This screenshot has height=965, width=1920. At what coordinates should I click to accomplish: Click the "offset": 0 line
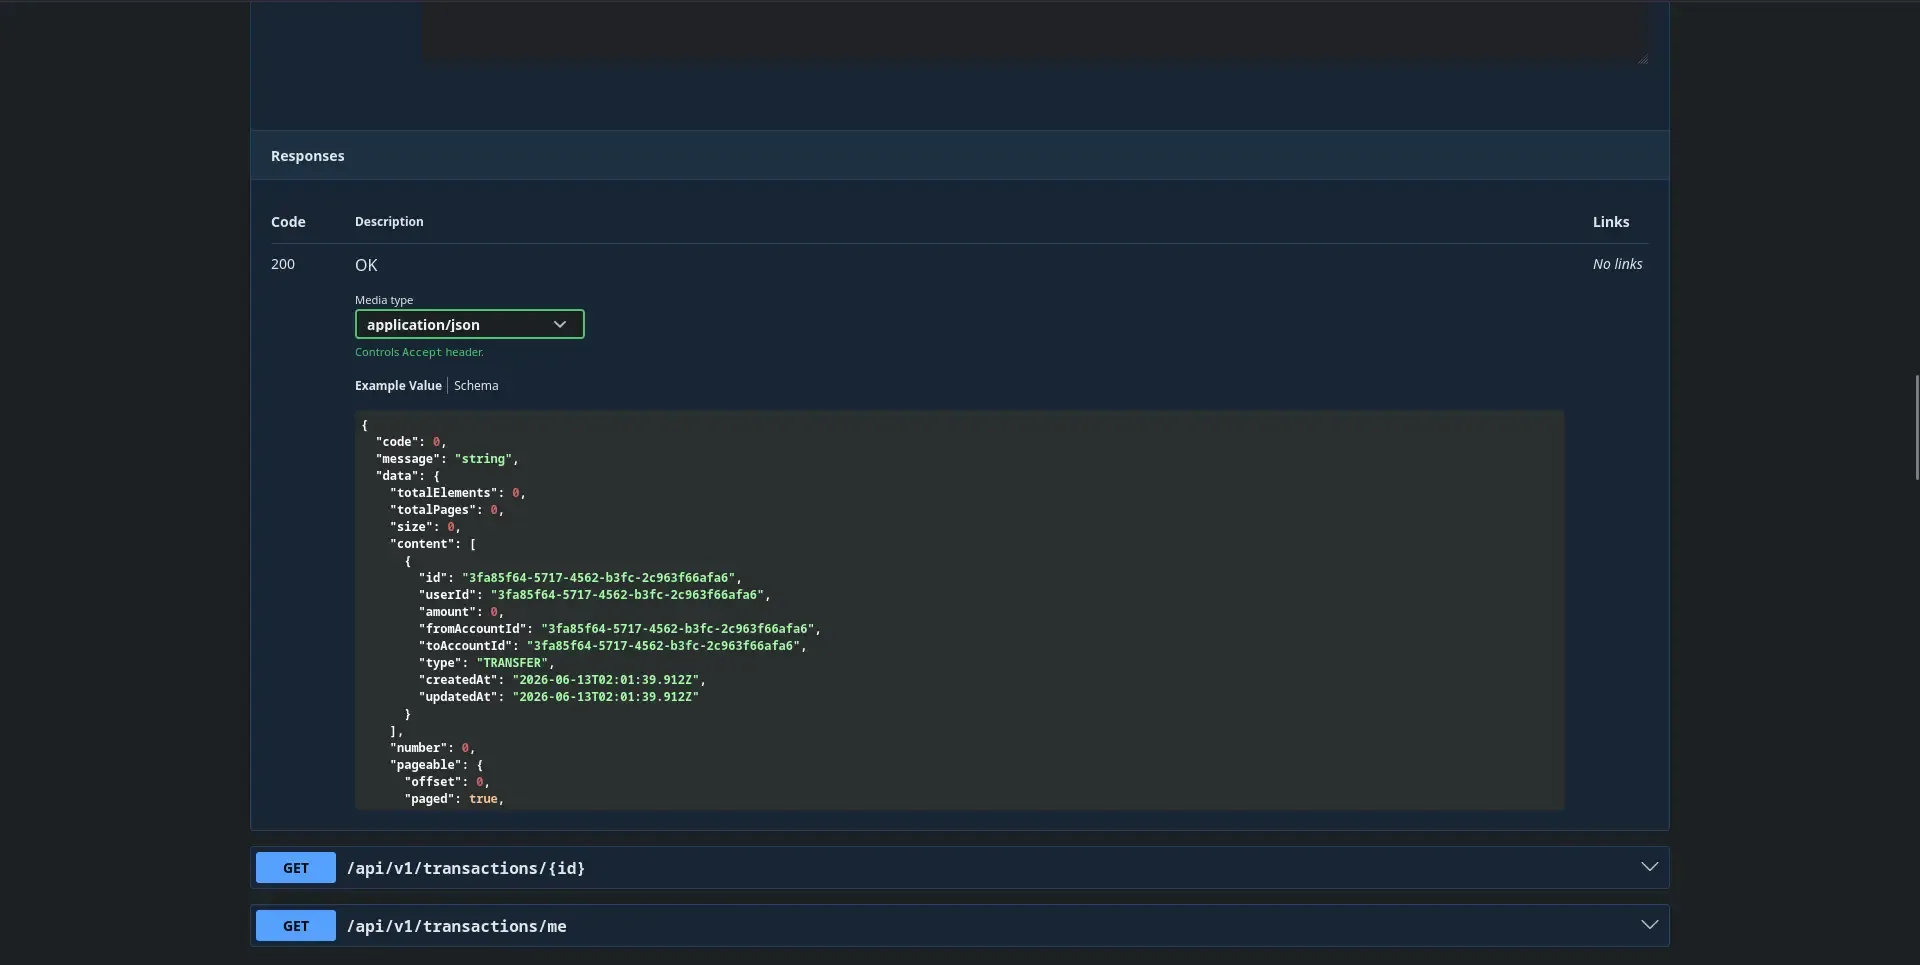click(x=447, y=782)
